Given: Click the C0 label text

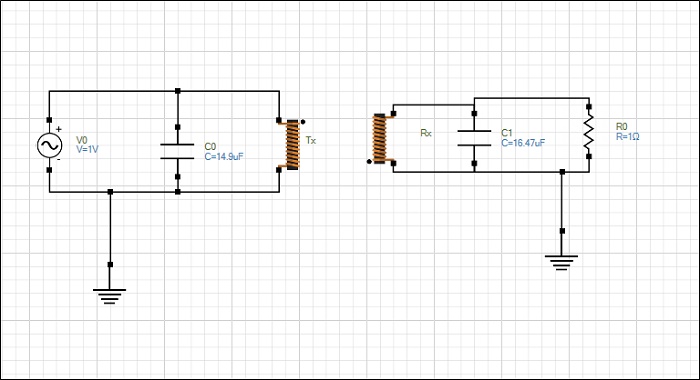Looking at the screenshot, I should pyautogui.click(x=210, y=146).
